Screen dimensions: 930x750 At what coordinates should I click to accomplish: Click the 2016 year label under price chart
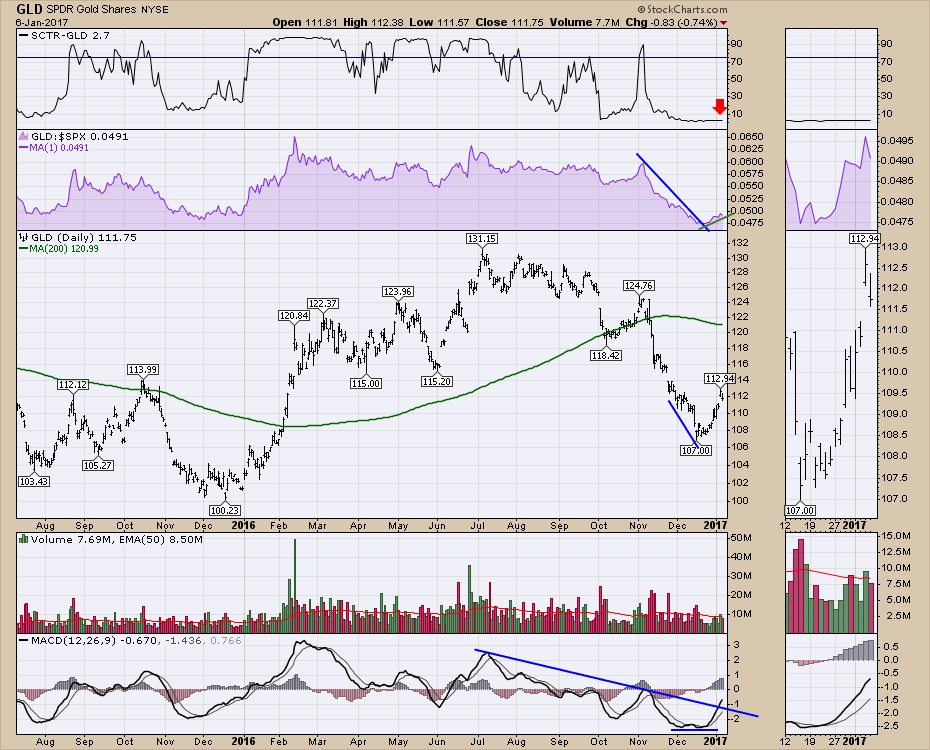[243, 526]
